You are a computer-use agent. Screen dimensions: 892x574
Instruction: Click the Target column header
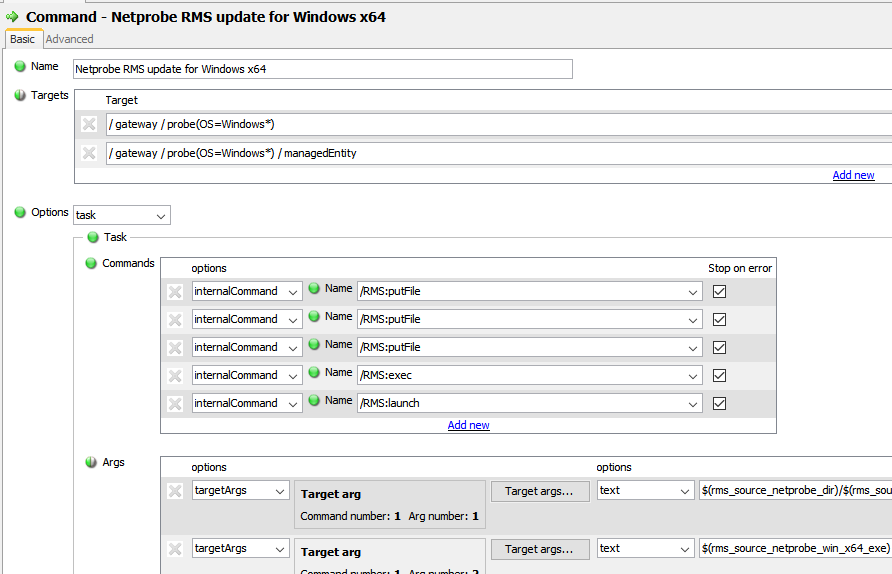121,100
